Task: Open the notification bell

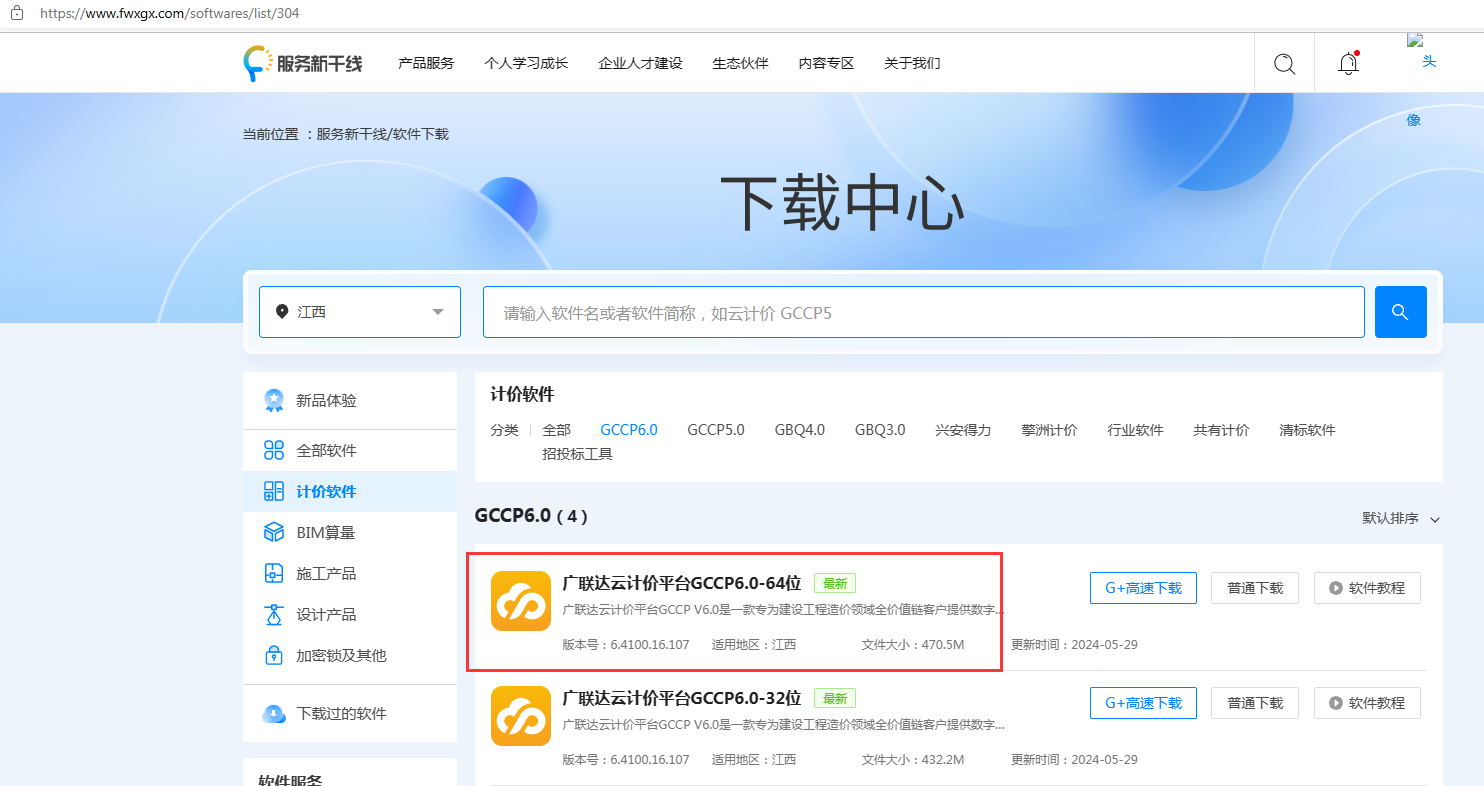Action: click(x=1348, y=63)
